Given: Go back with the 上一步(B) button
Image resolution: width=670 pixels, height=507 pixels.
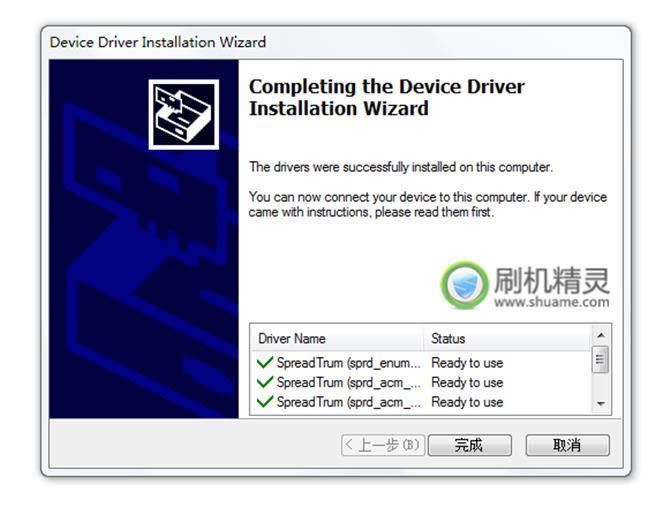Looking at the screenshot, I should coord(383,445).
